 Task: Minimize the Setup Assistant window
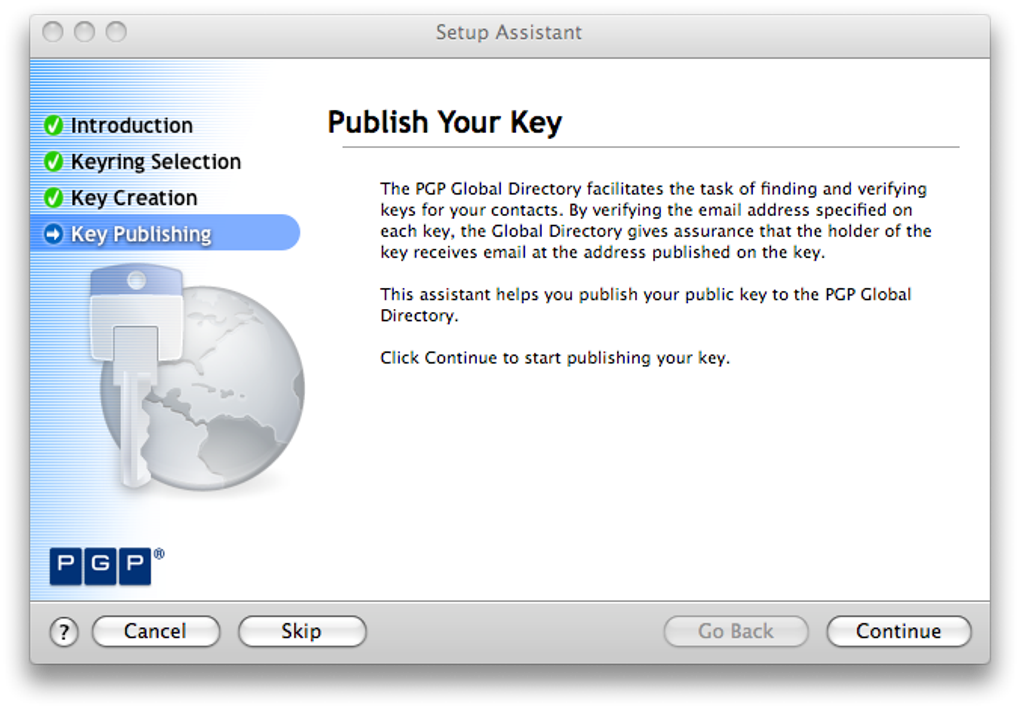tap(84, 32)
